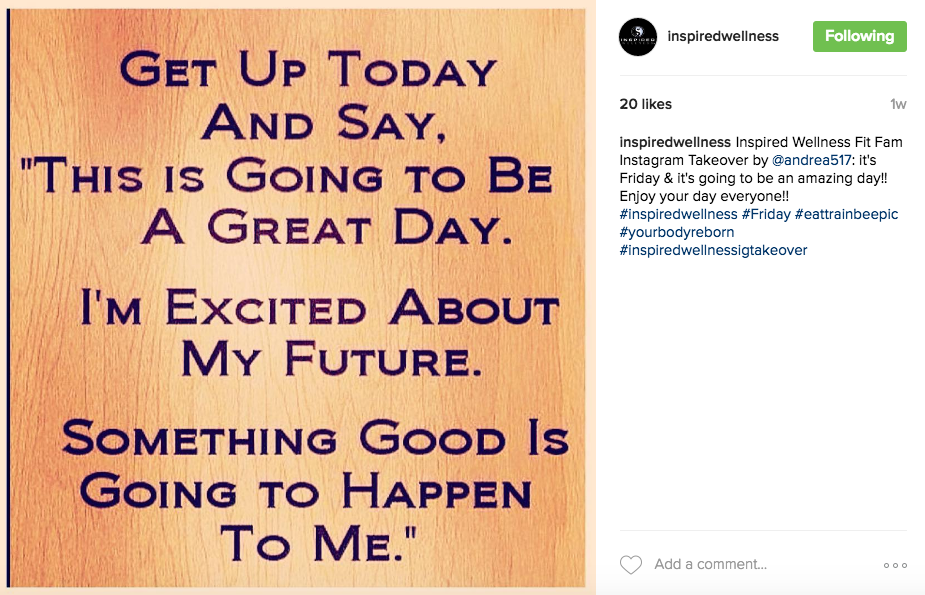Open the #yourbodyreborn hashtag

tap(677, 232)
